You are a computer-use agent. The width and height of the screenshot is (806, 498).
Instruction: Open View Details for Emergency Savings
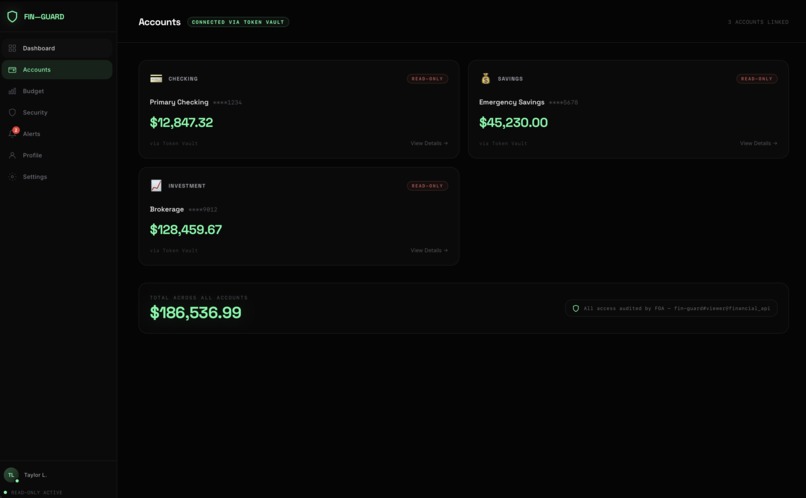pos(759,143)
